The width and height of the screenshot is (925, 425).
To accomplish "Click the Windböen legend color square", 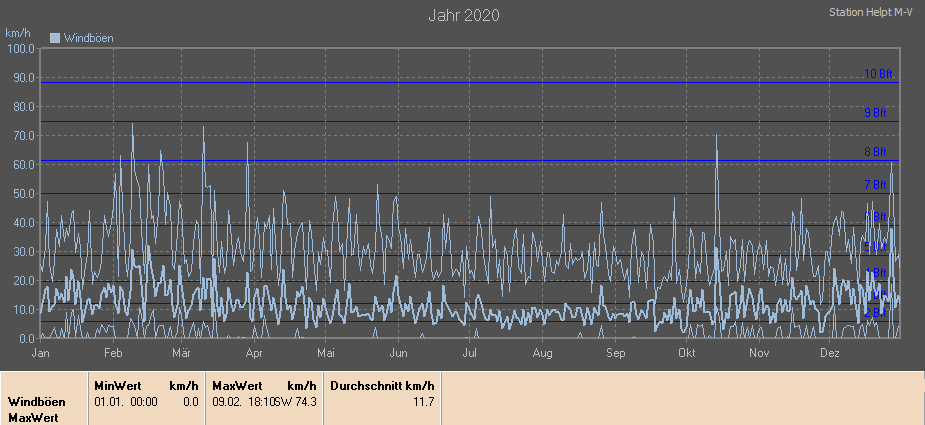I will pyautogui.click(x=55, y=39).
